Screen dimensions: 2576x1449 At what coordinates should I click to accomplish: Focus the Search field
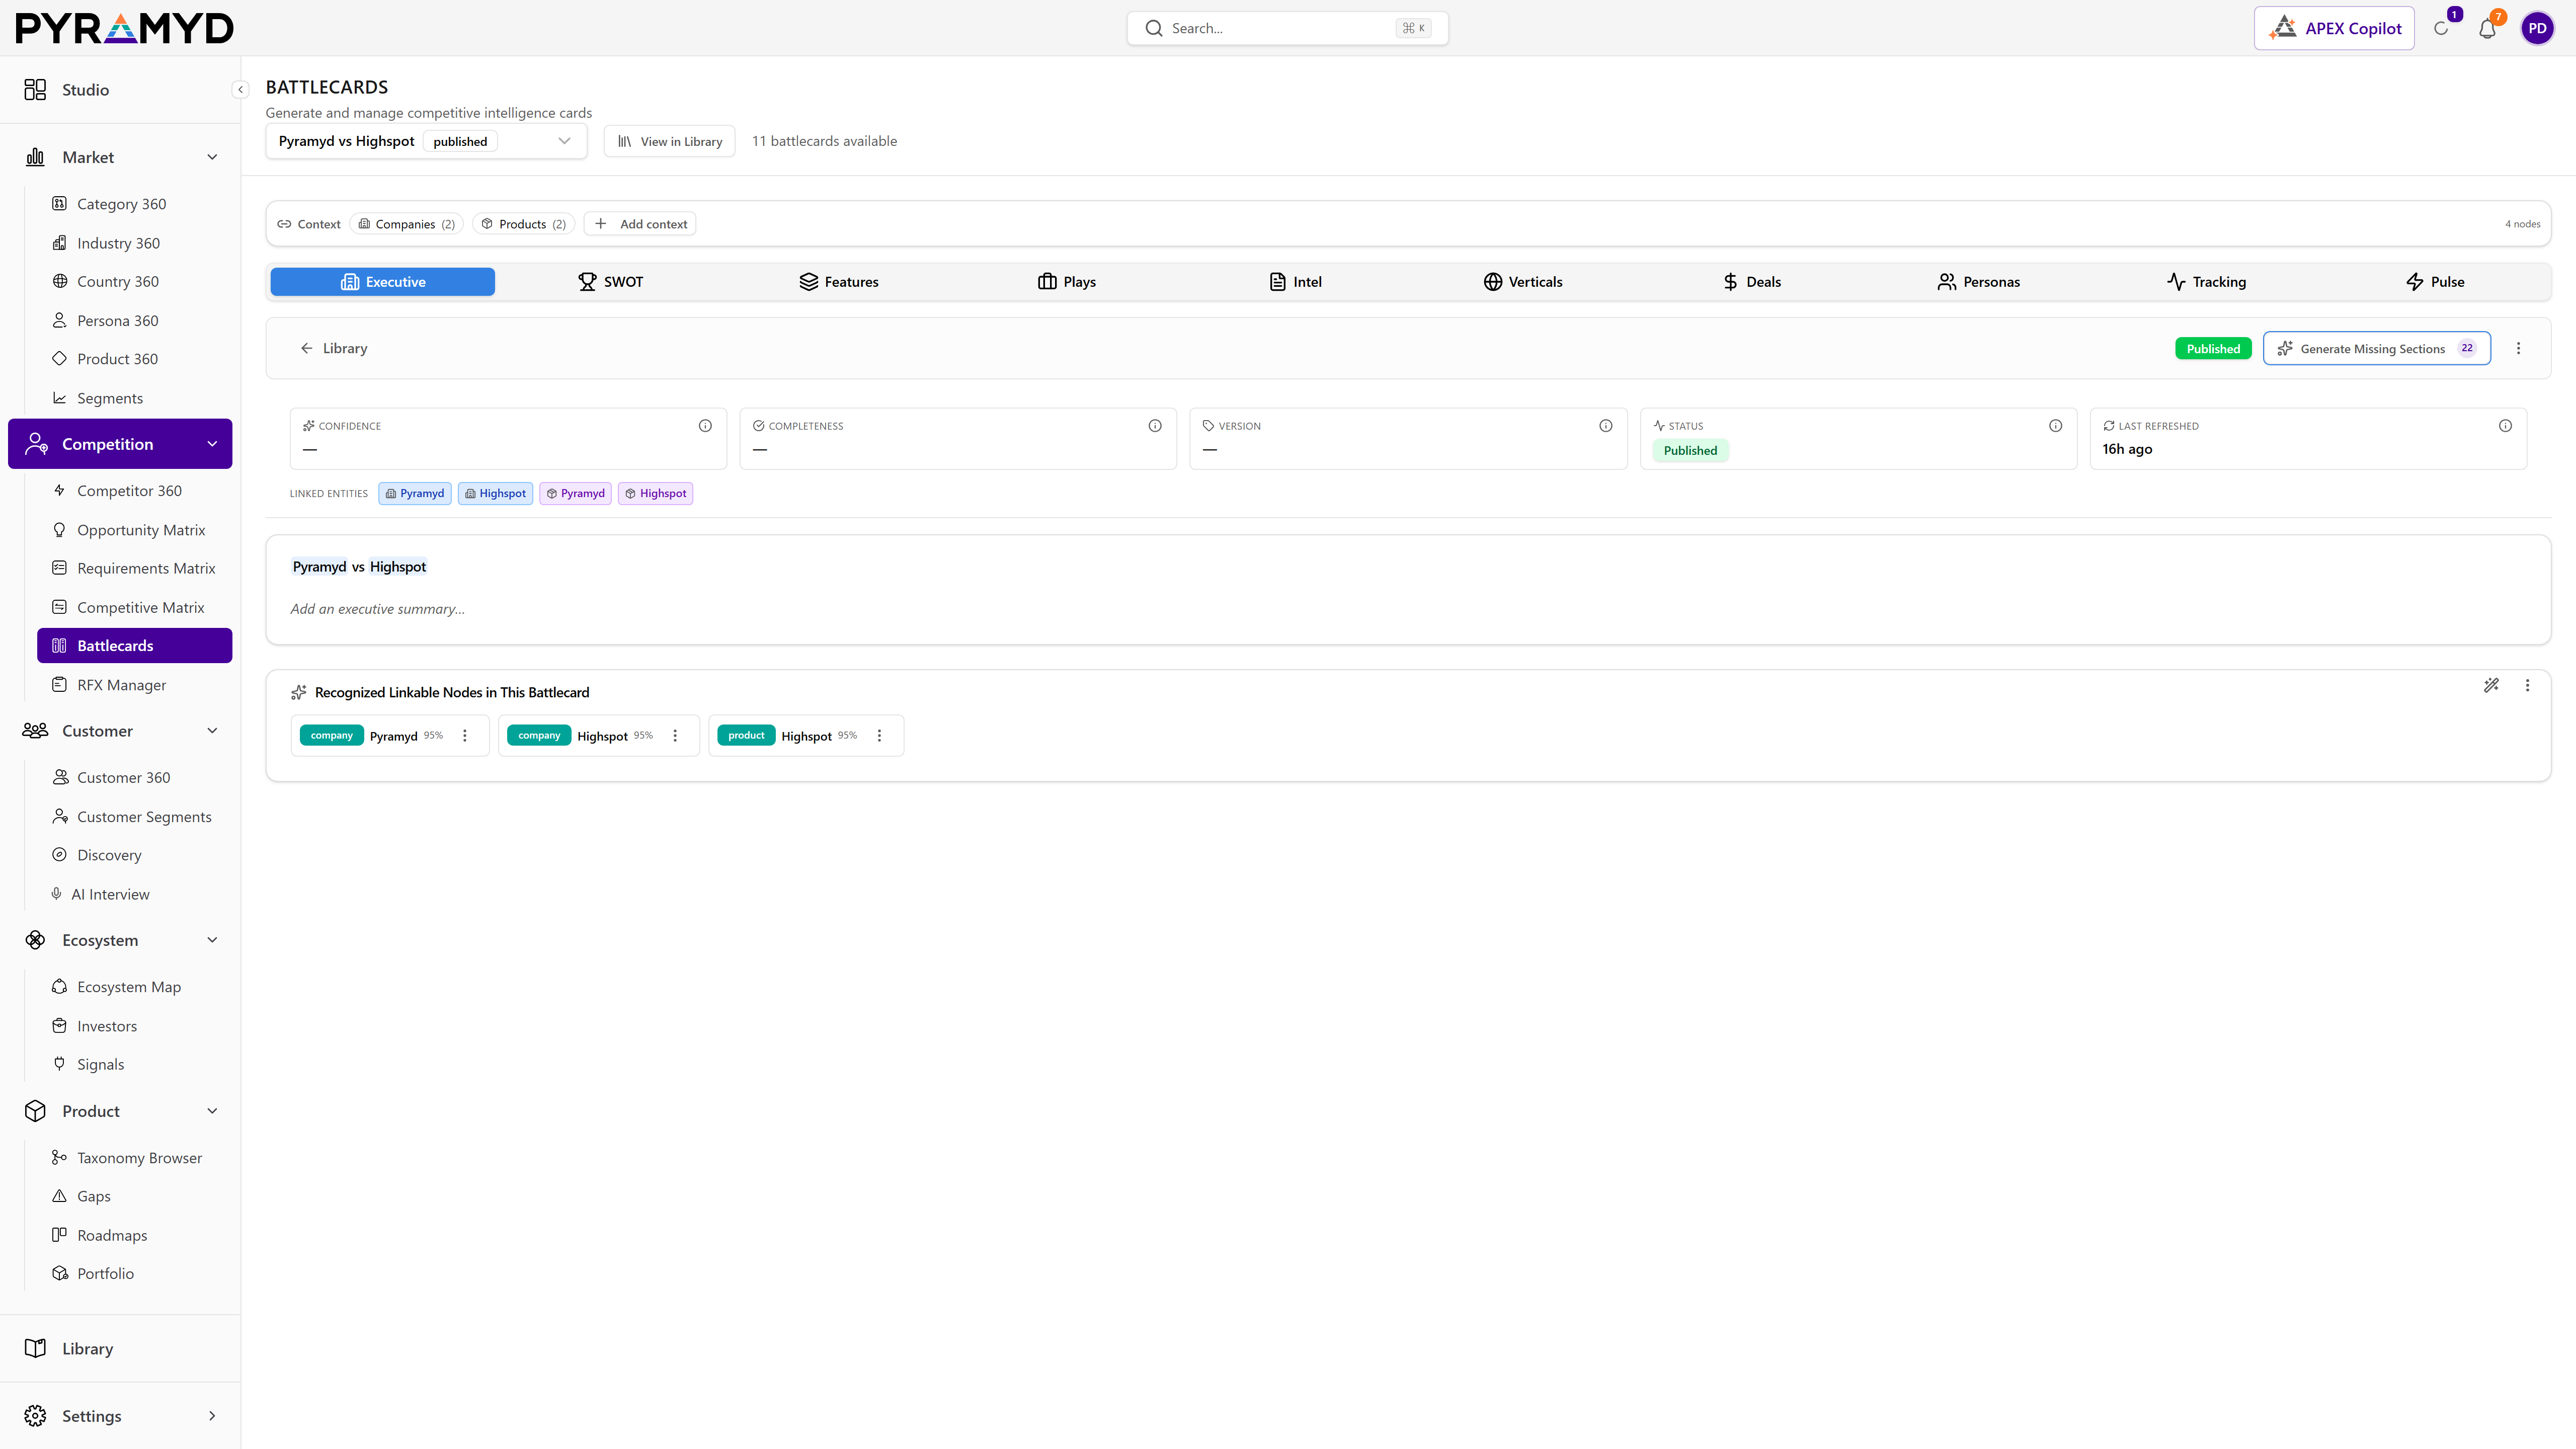[x=1287, y=28]
